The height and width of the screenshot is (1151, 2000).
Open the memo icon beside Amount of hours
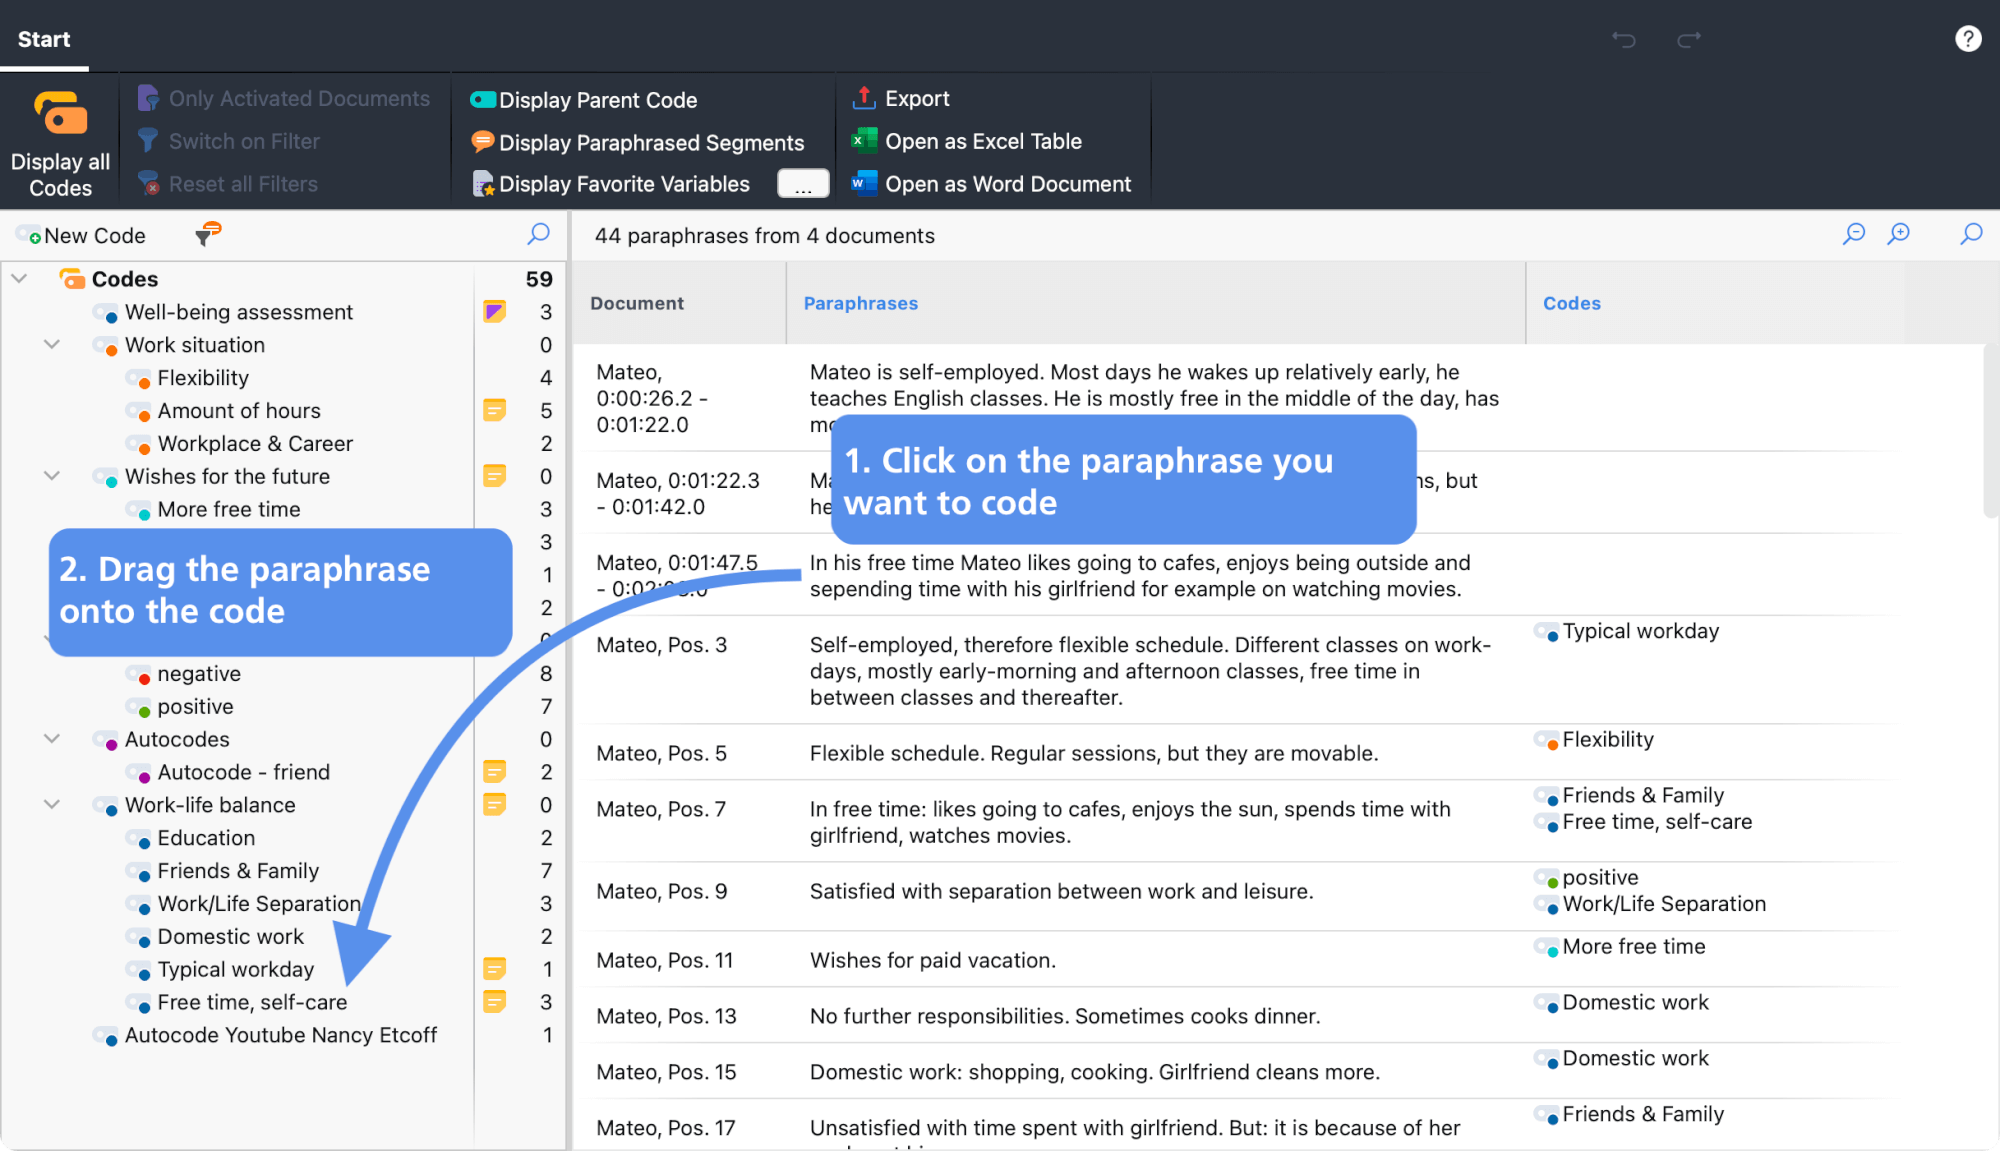pyautogui.click(x=494, y=410)
